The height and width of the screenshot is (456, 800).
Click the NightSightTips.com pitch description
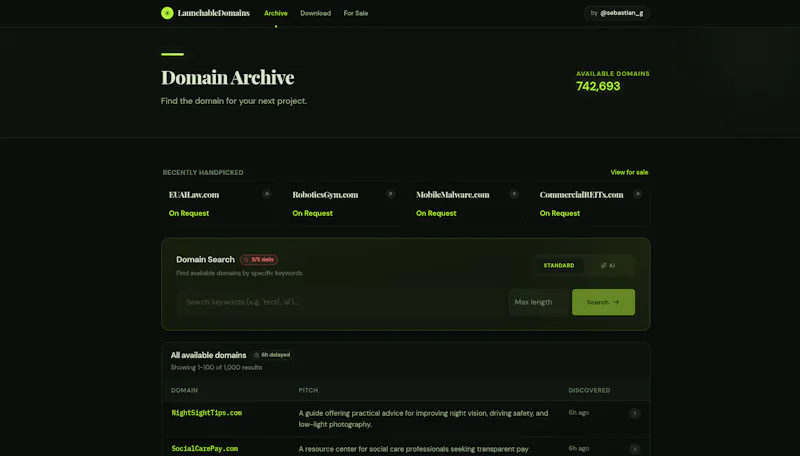tap(423, 419)
